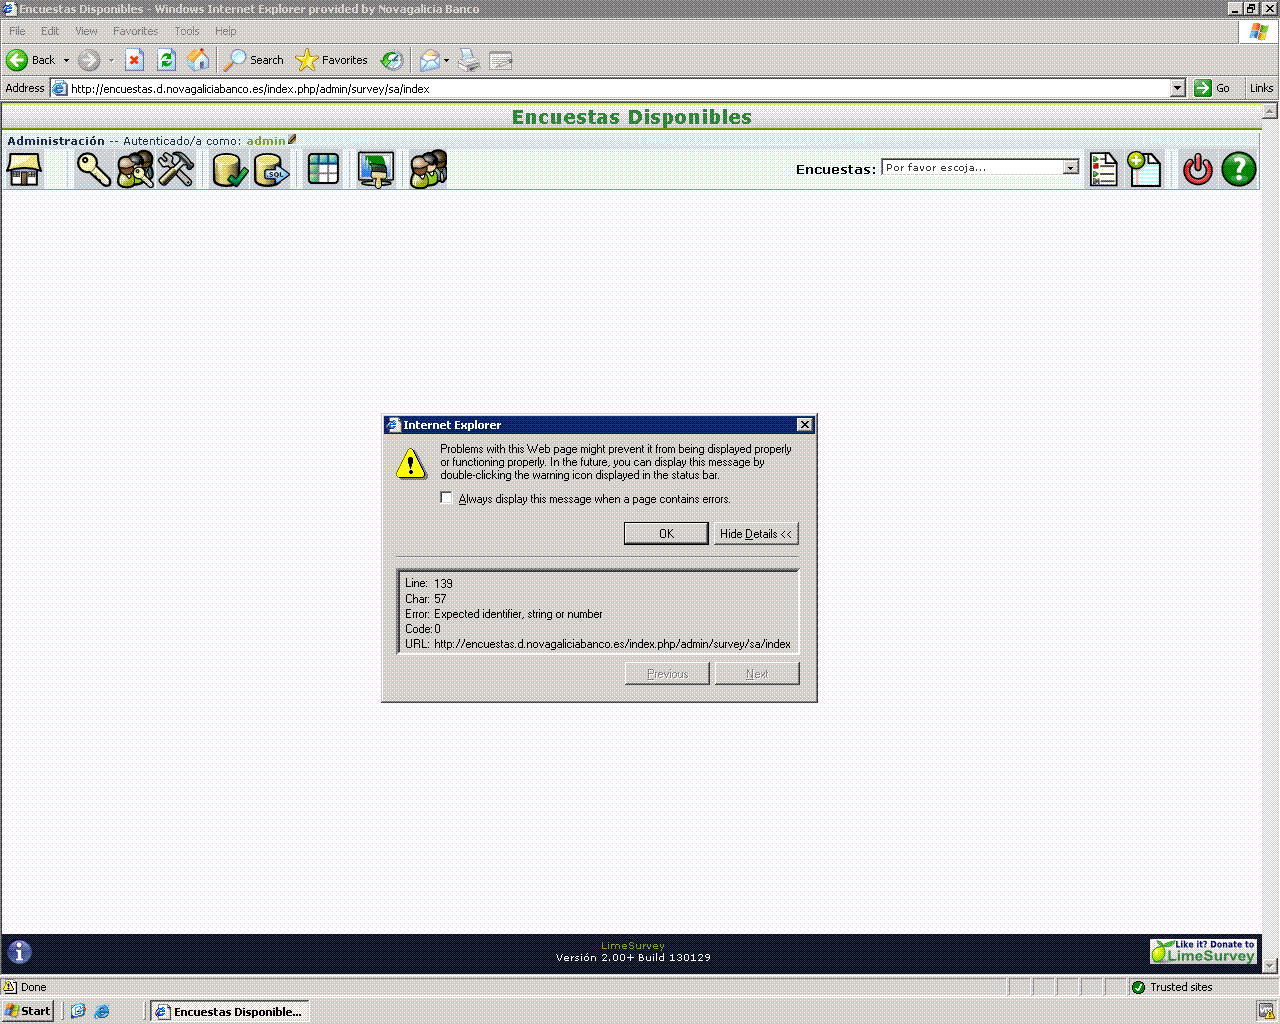Click 'Expected identifier, string or number' error text
This screenshot has height=1024, width=1280.
[518, 614]
